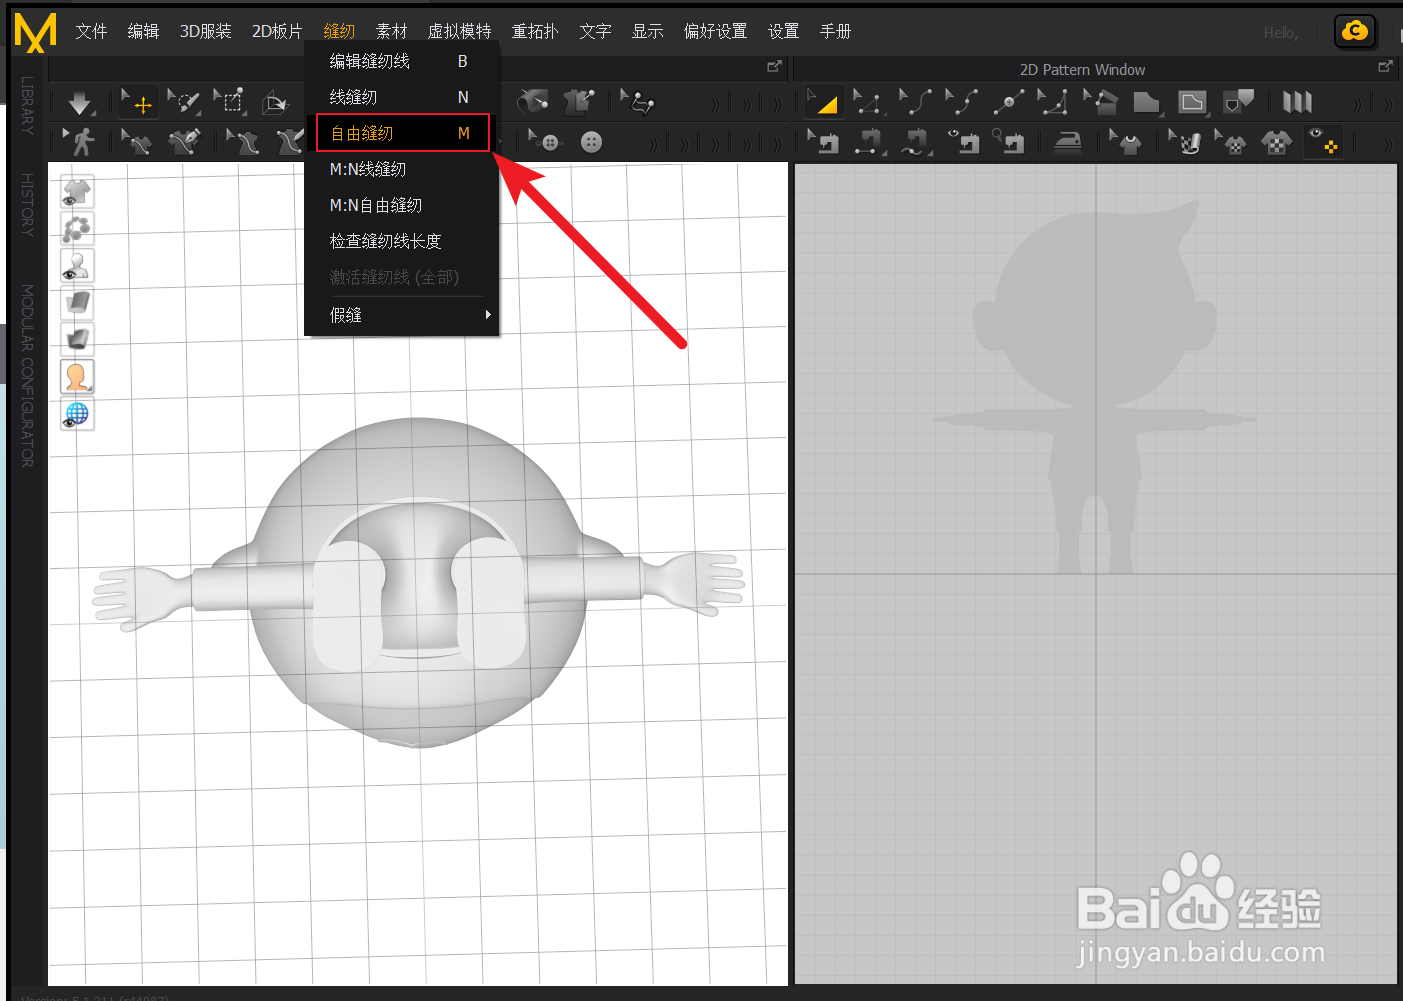Toggle avatar display eye icon
The image size is (1403, 1001).
[77, 266]
